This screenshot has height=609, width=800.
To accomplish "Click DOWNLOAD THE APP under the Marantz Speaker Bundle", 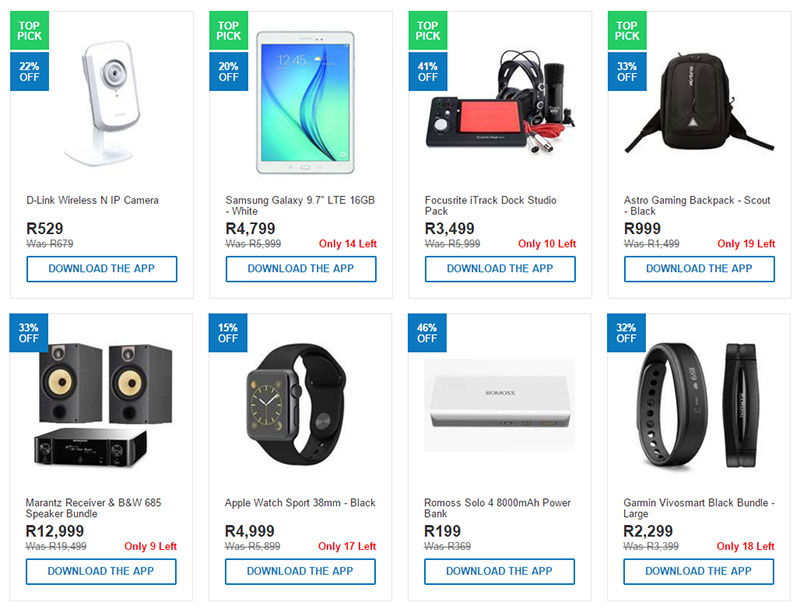I will [100, 572].
